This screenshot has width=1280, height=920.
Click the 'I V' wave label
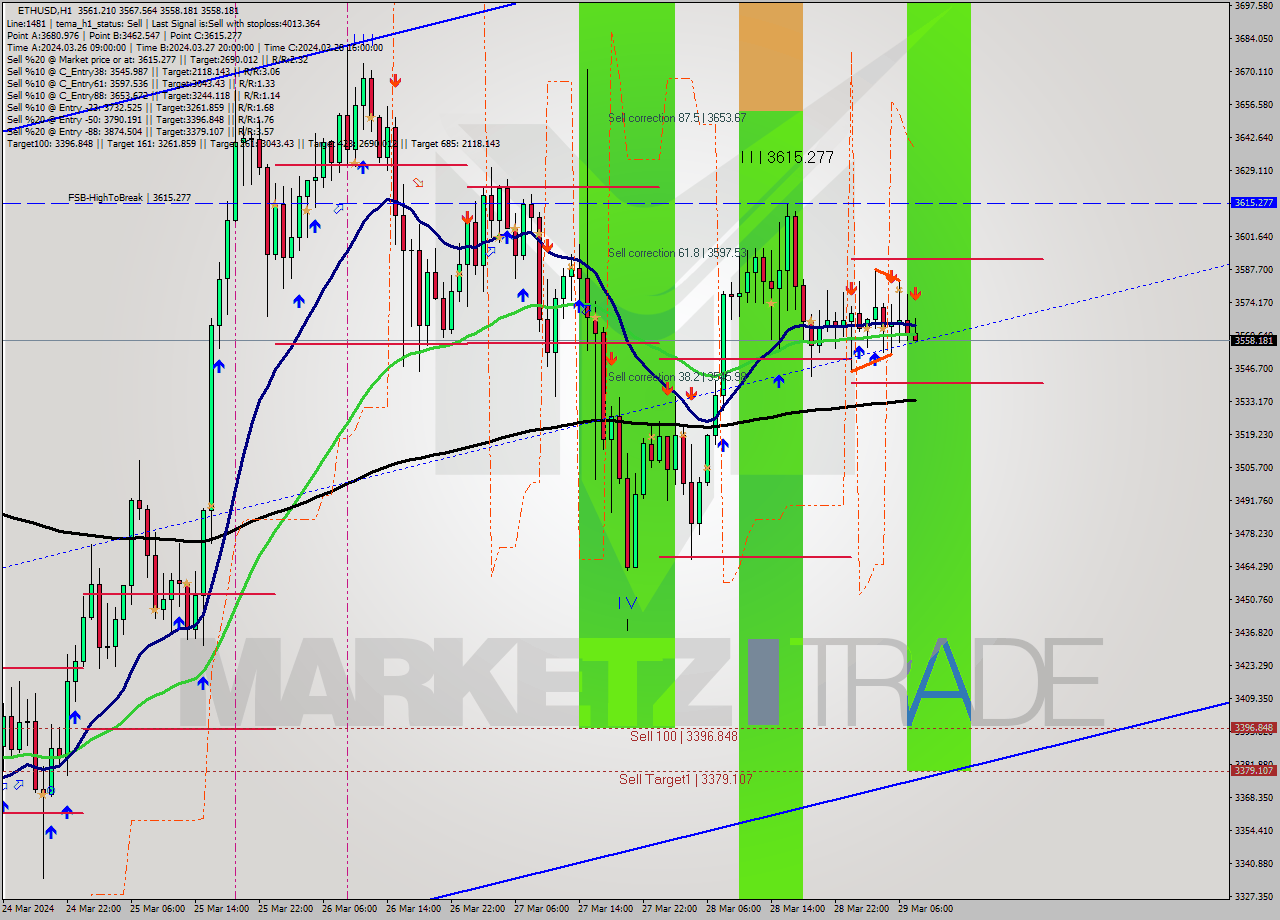tap(627, 602)
